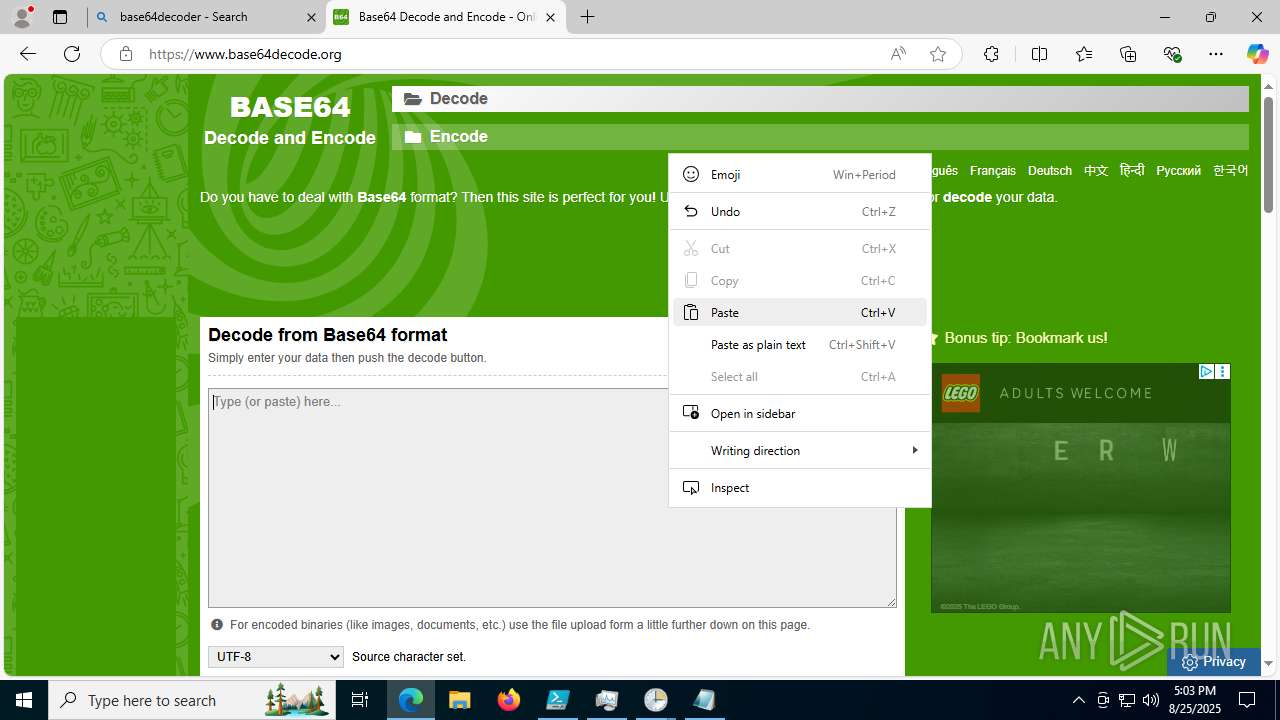The height and width of the screenshot is (720, 1280).
Task: Switch language to हिन्दी
Action: (x=1132, y=171)
